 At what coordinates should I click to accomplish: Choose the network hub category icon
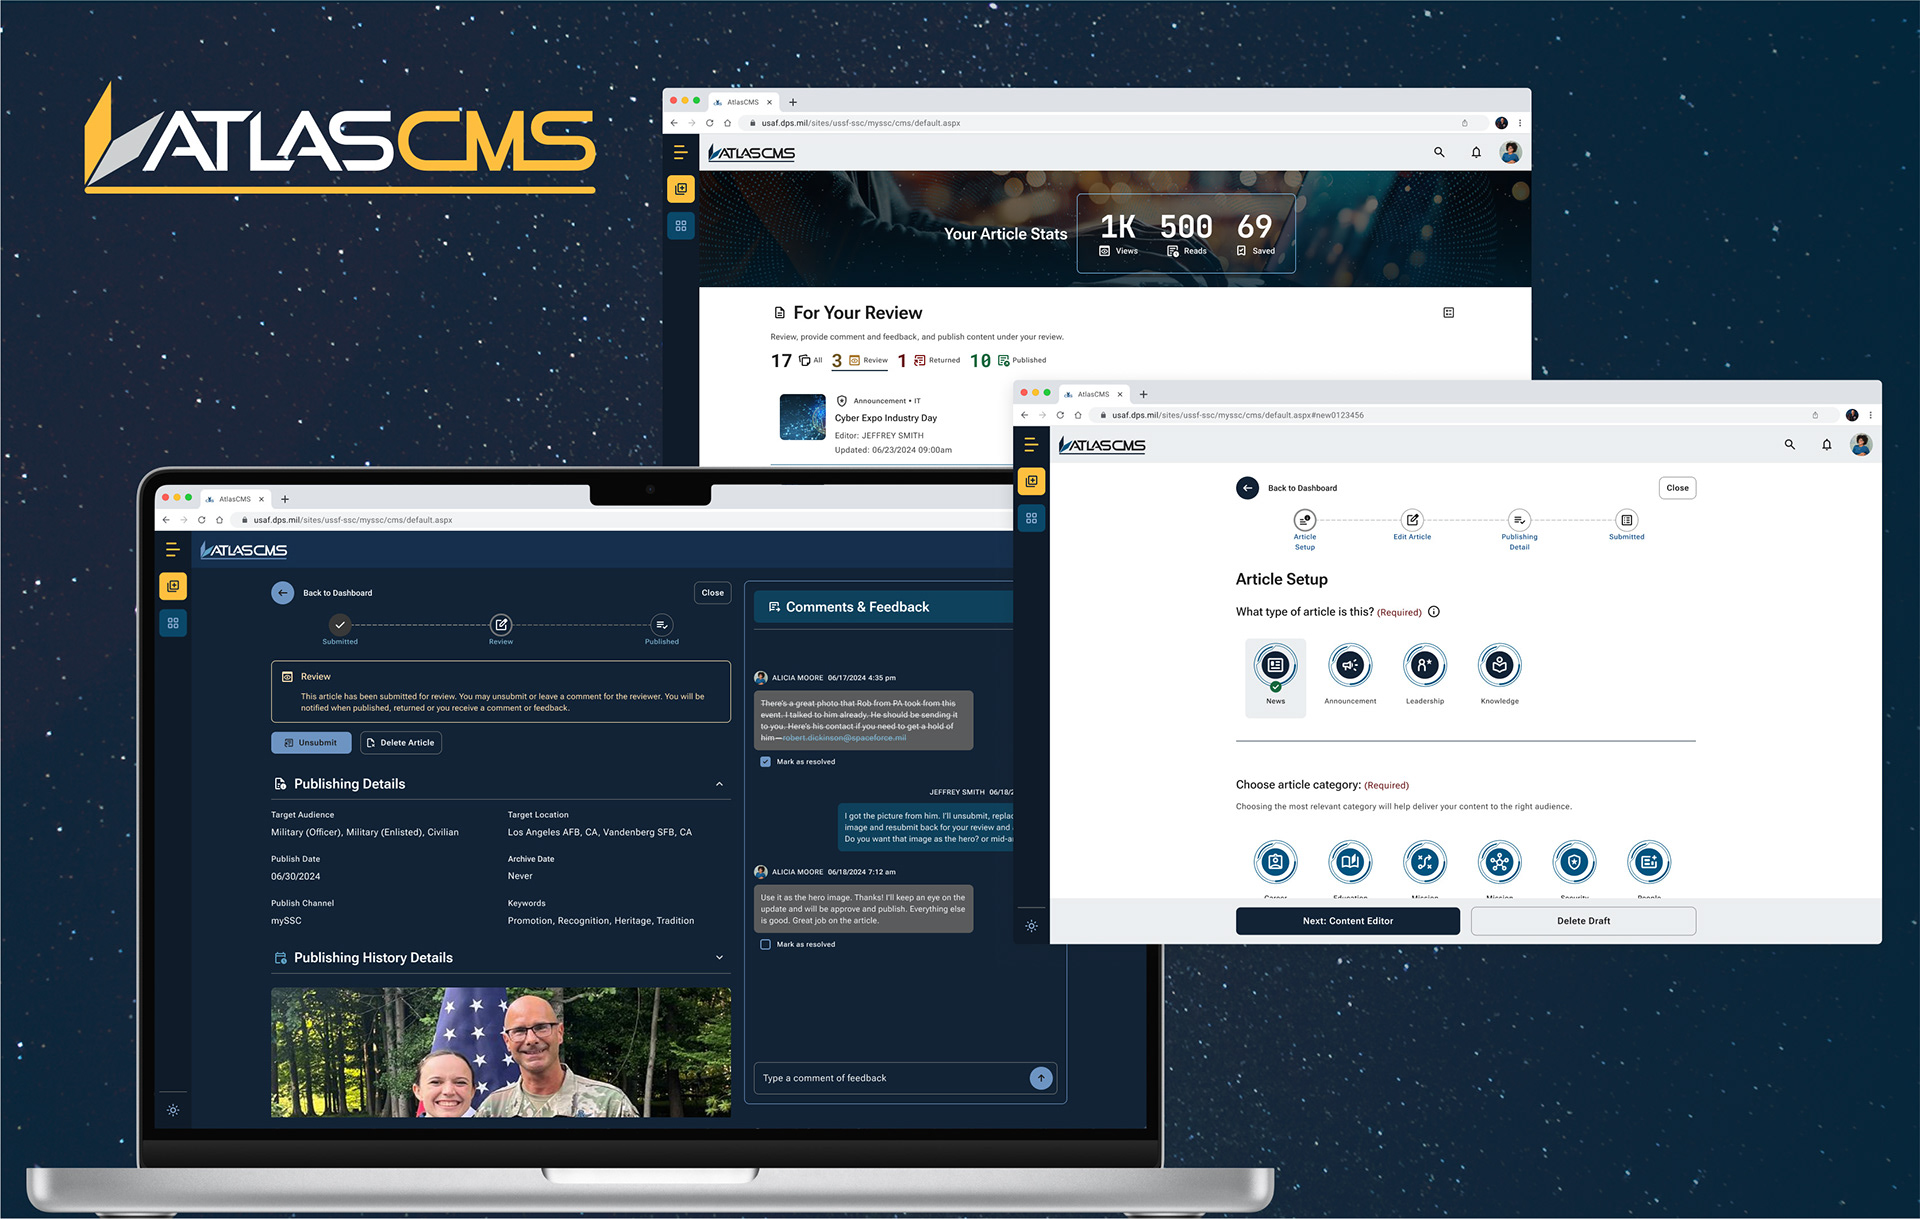tap(1500, 862)
